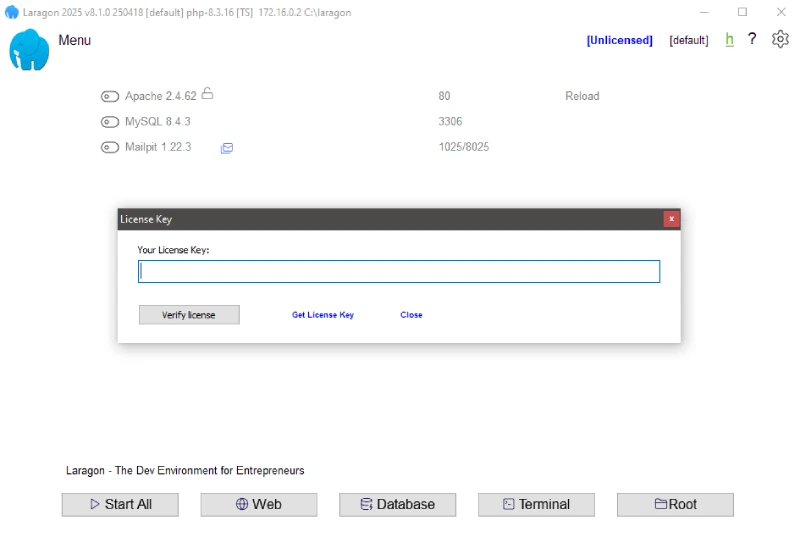This screenshot has height=548, width=800.
Task: Click Apache 2.4.62 service name
Action: pyautogui.click(x=161, y=96)
